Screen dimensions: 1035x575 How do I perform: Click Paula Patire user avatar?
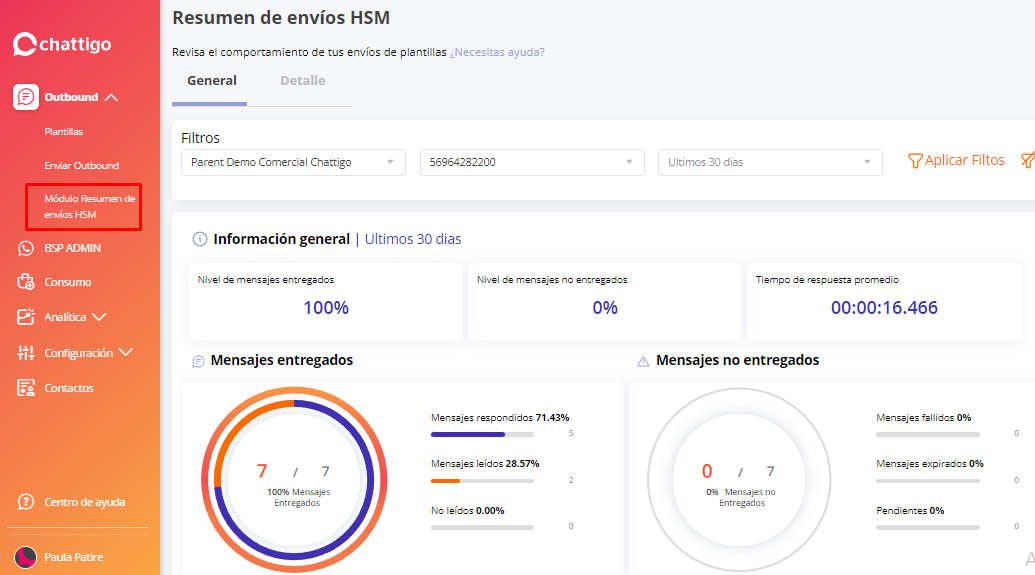[25, 557]
